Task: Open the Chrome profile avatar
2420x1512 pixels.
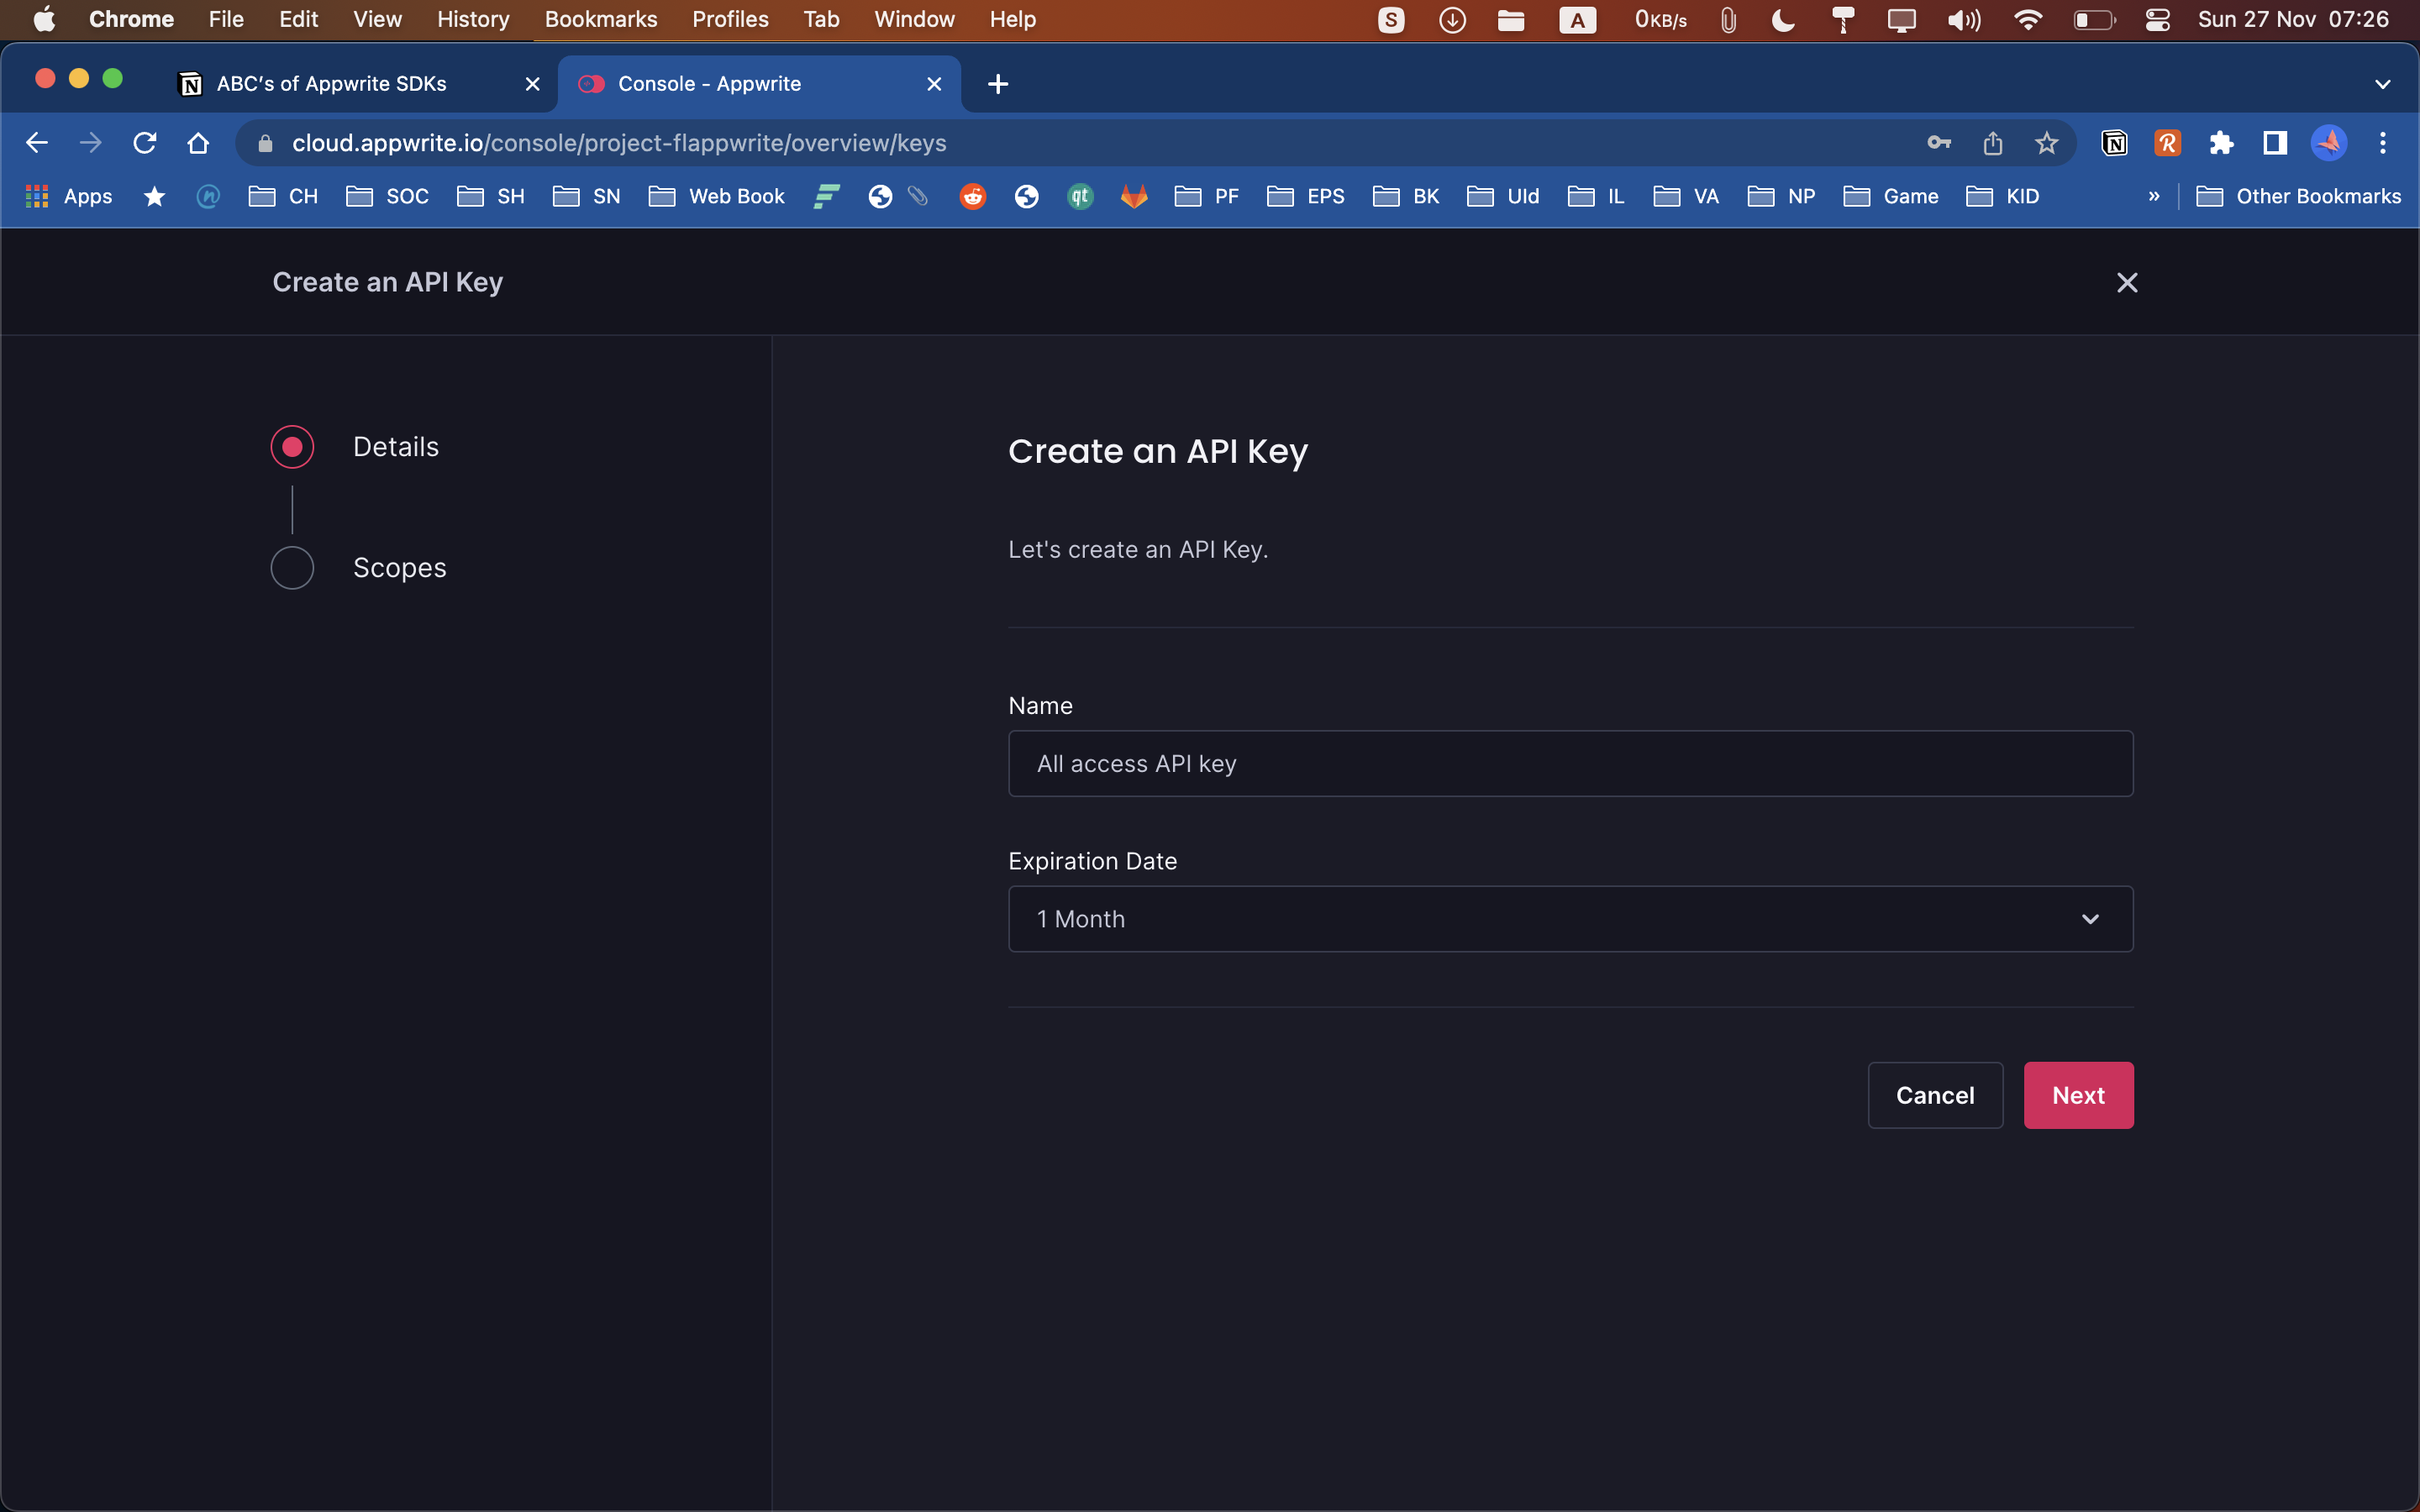Action: point(2329,143)
